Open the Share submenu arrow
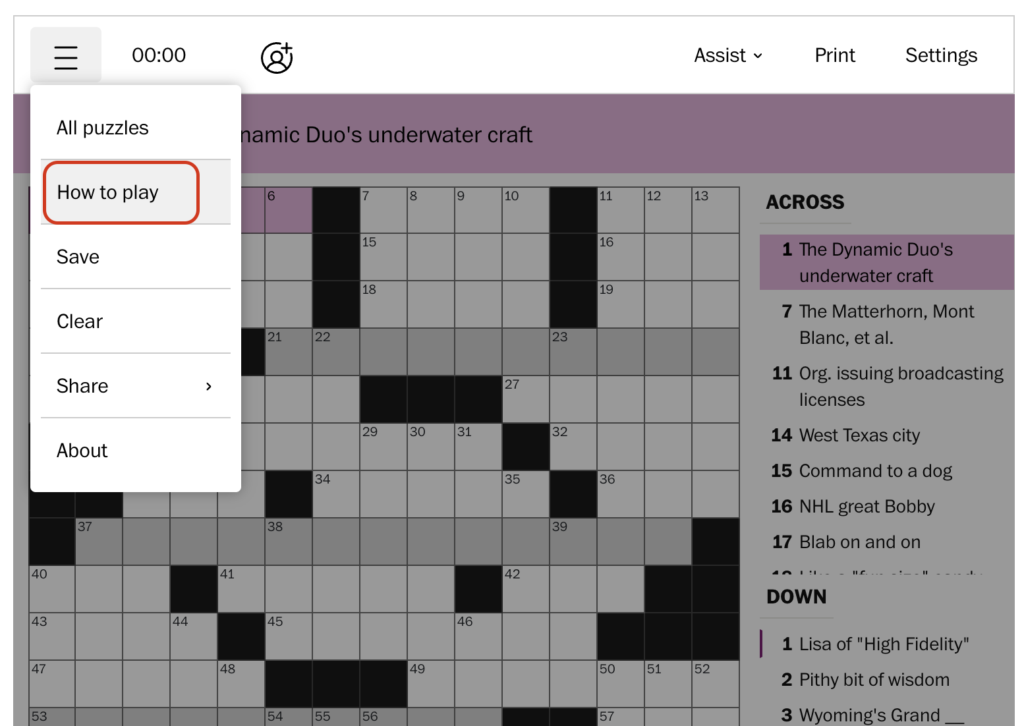This screenshot has width=1024, height=726. pyautogui.click(x=209, y=387)
